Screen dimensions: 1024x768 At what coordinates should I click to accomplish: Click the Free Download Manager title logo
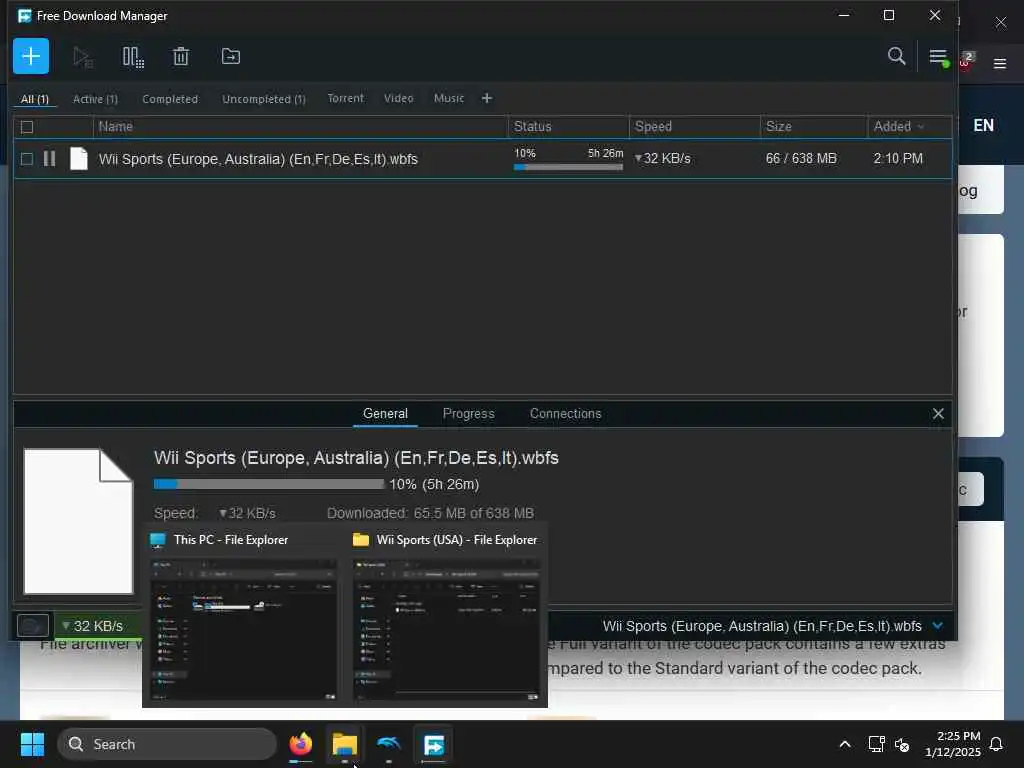24,16
